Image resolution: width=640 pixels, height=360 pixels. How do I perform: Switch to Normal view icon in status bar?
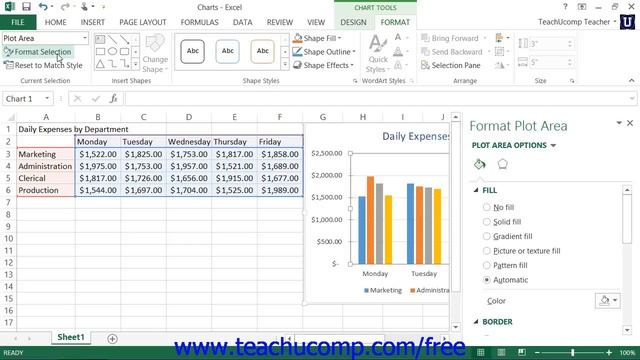click(x=481, y=352)
